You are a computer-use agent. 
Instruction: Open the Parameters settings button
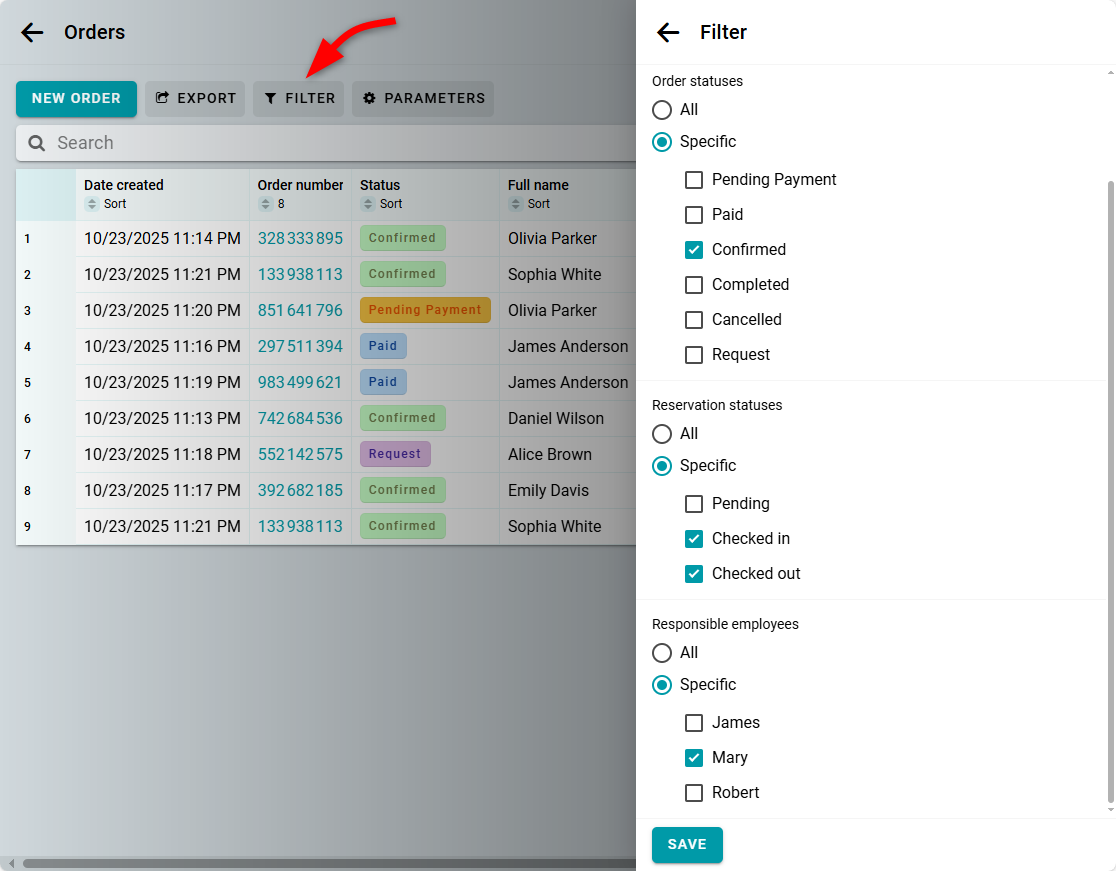pos(423,98)
